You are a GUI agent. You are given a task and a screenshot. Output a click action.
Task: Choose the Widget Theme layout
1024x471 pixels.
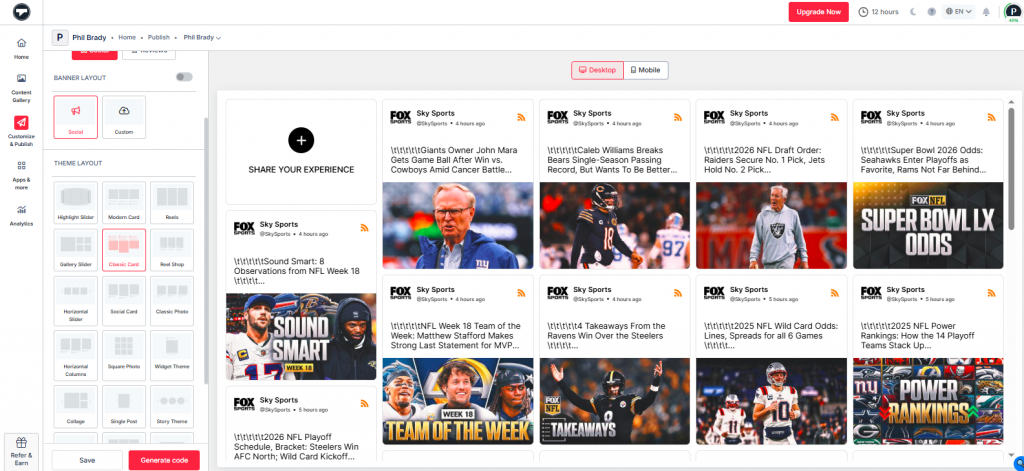tap(172, 353)
